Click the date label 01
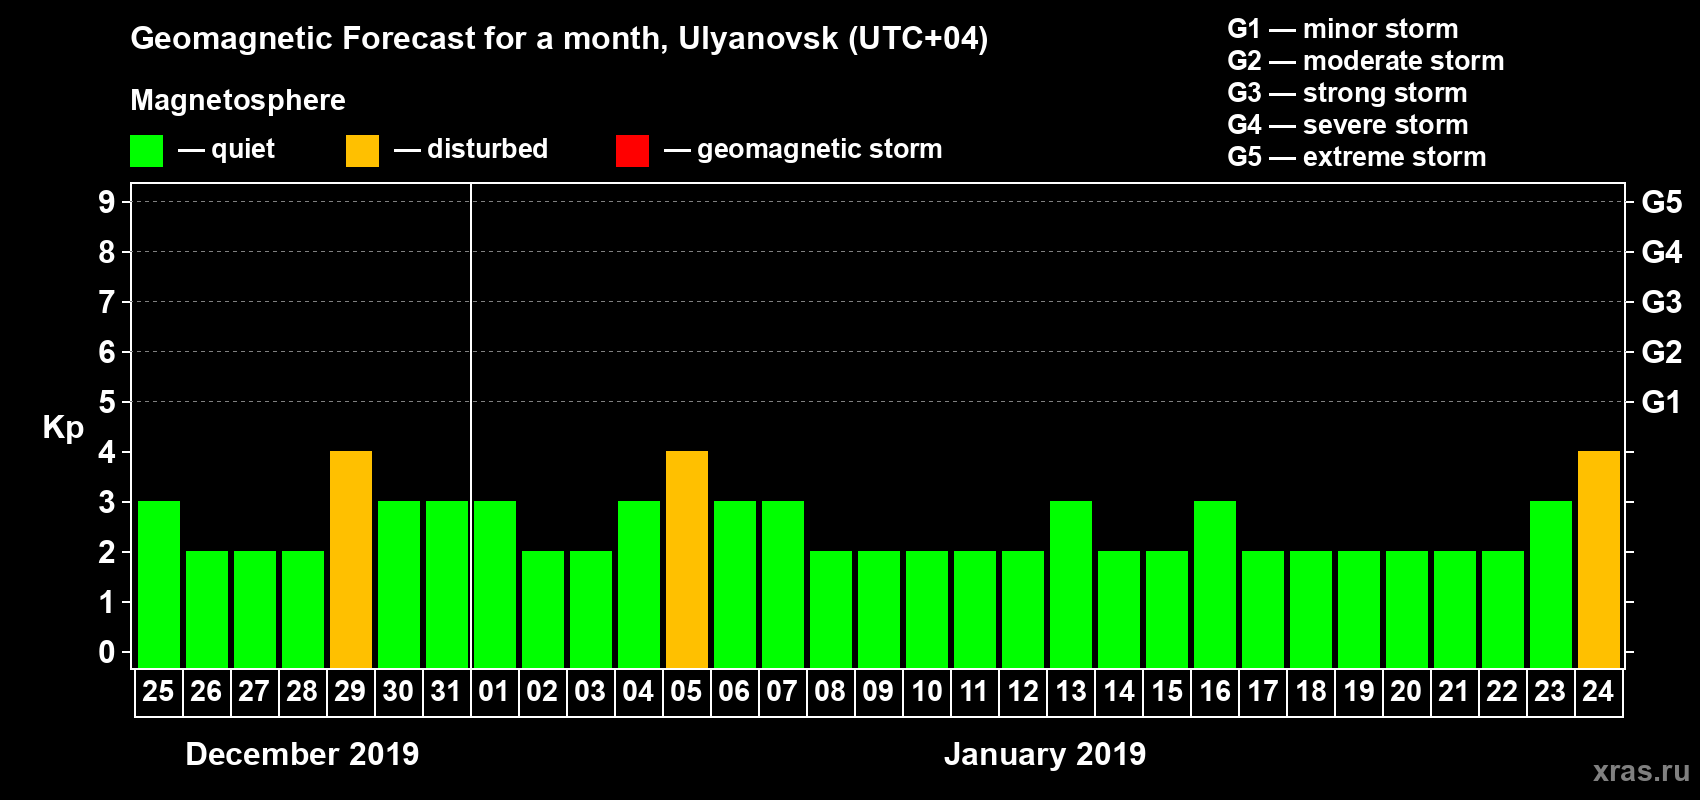1700x800 pixels. [x=494, y=691]
